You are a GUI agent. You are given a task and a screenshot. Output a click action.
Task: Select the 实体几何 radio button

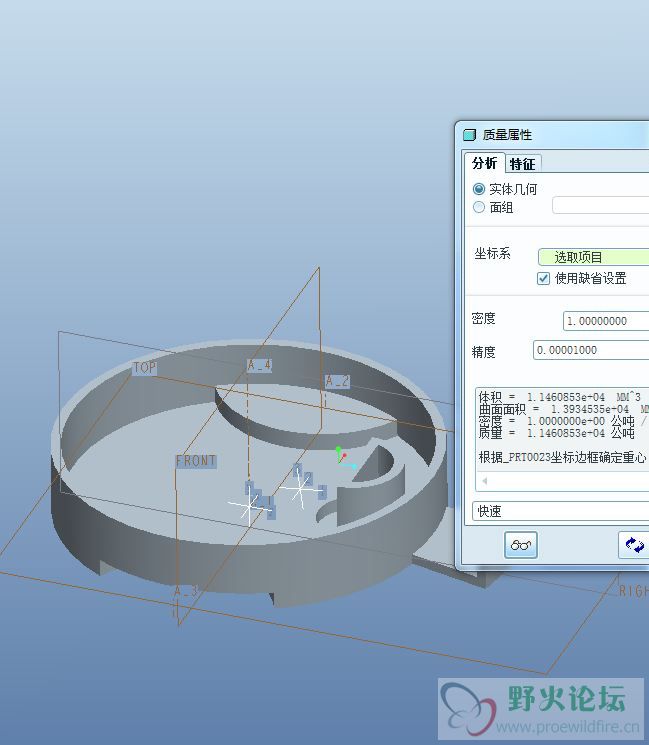[x=479, y=189]
